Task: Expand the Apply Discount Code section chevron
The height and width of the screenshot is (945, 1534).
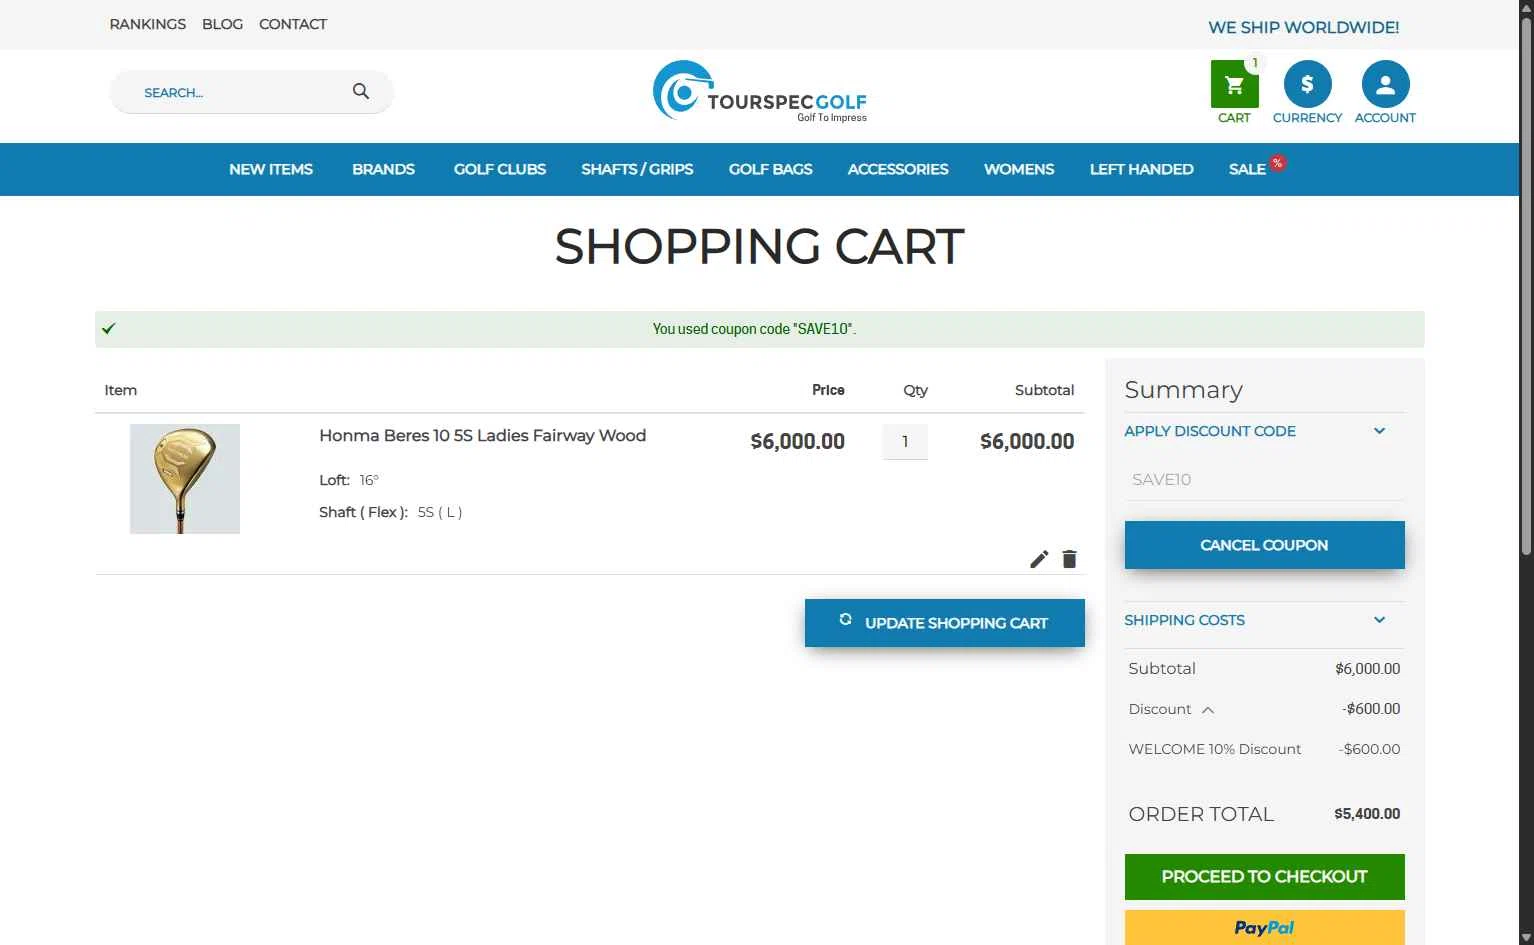Action: coord(1380,431)
